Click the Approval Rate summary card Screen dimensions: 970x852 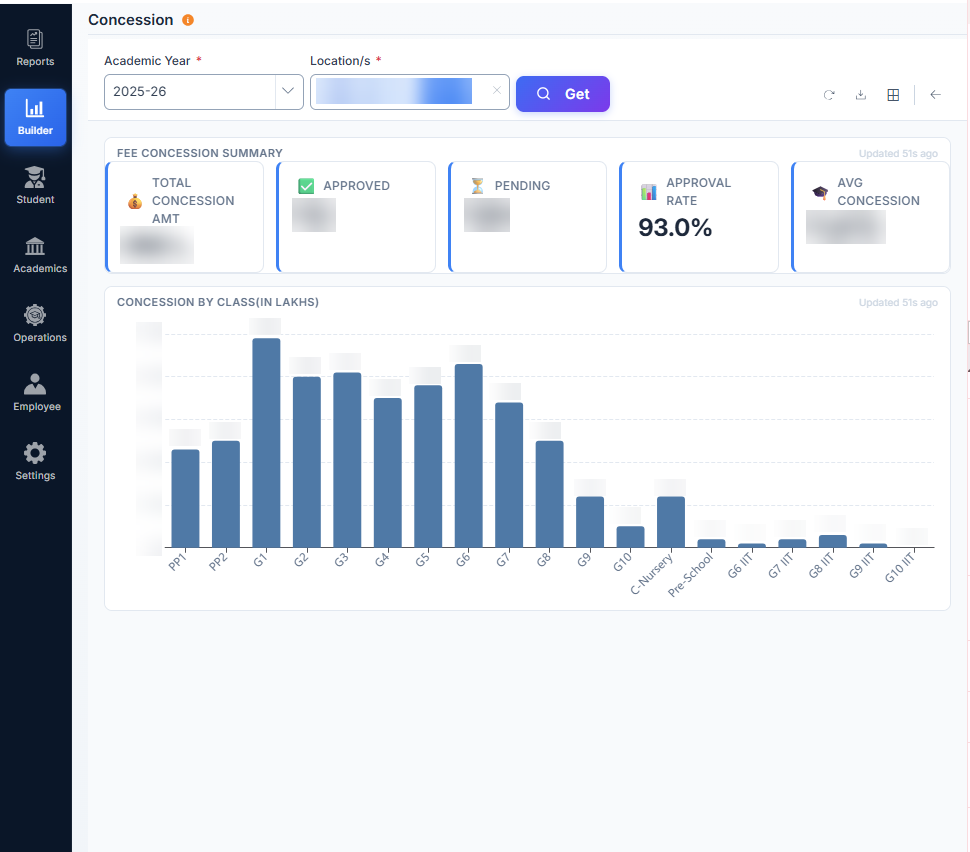(x=699, y=217)
